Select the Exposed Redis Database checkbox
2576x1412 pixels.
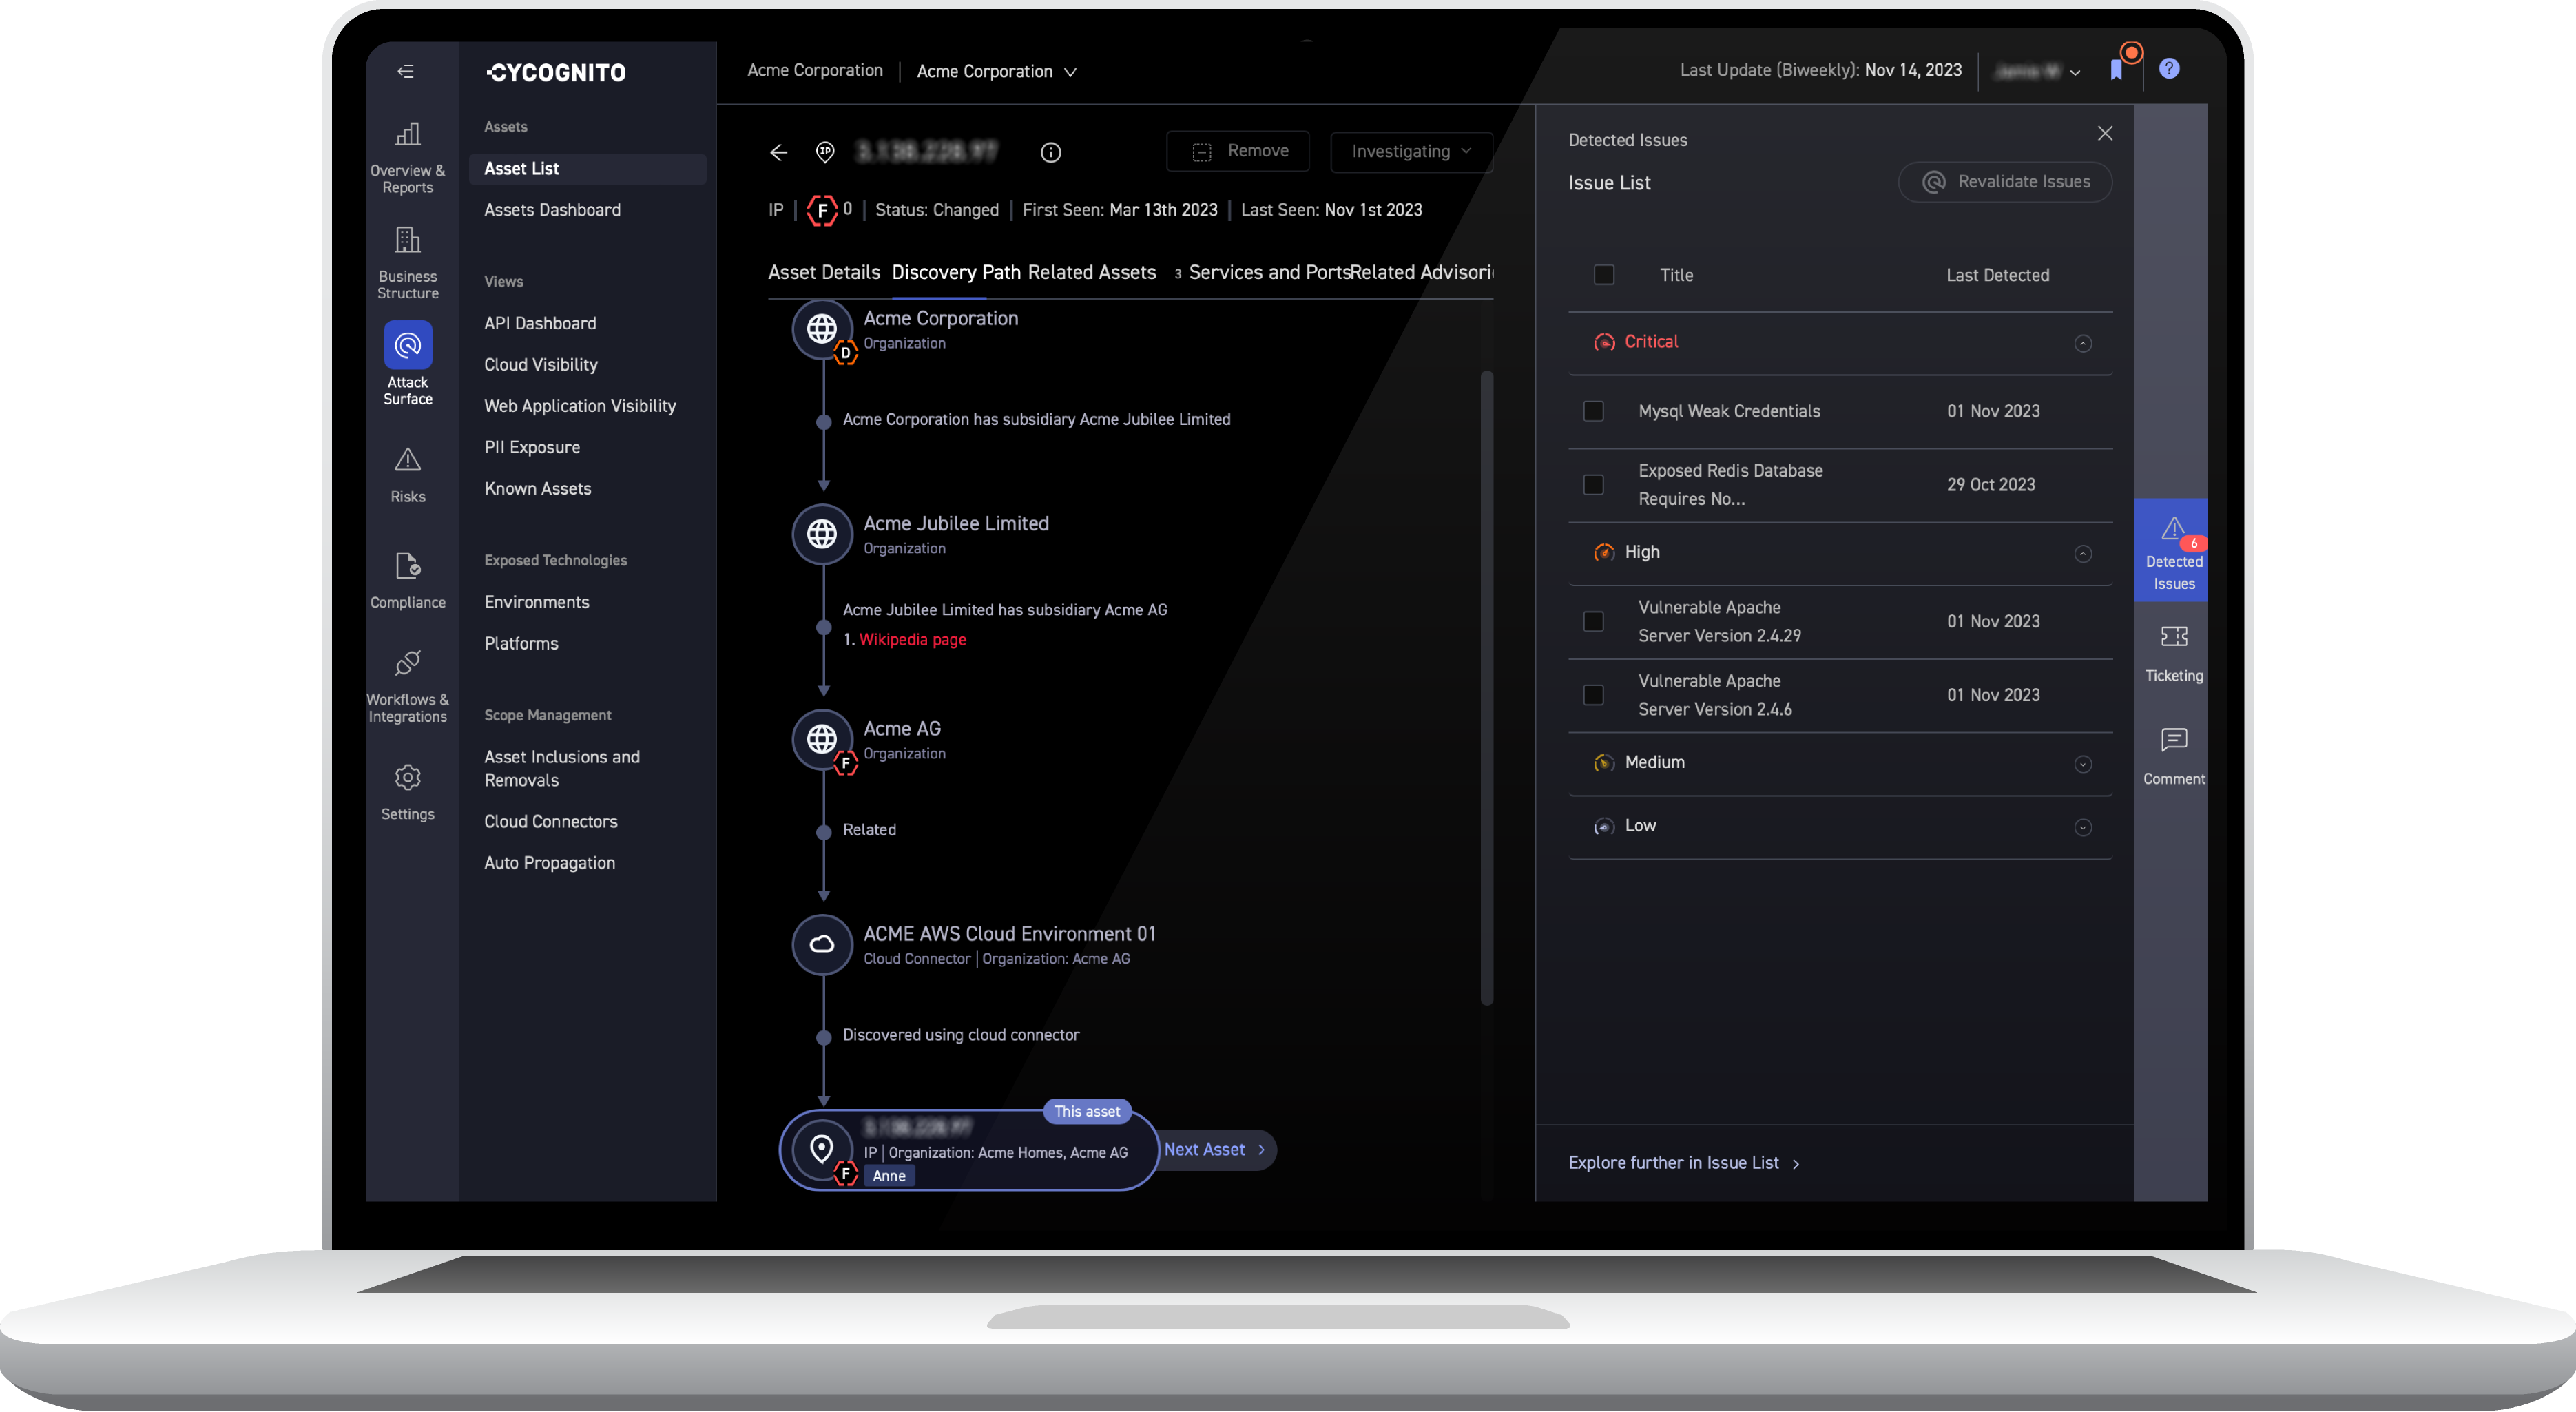[1593, 484]
